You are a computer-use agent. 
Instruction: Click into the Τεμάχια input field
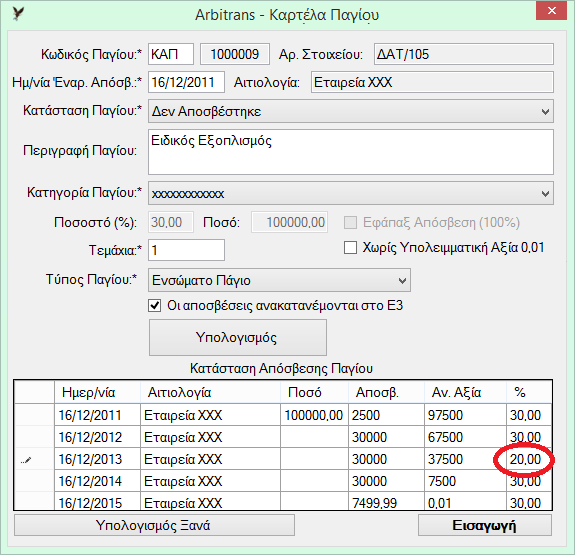[x=186, y=250]
